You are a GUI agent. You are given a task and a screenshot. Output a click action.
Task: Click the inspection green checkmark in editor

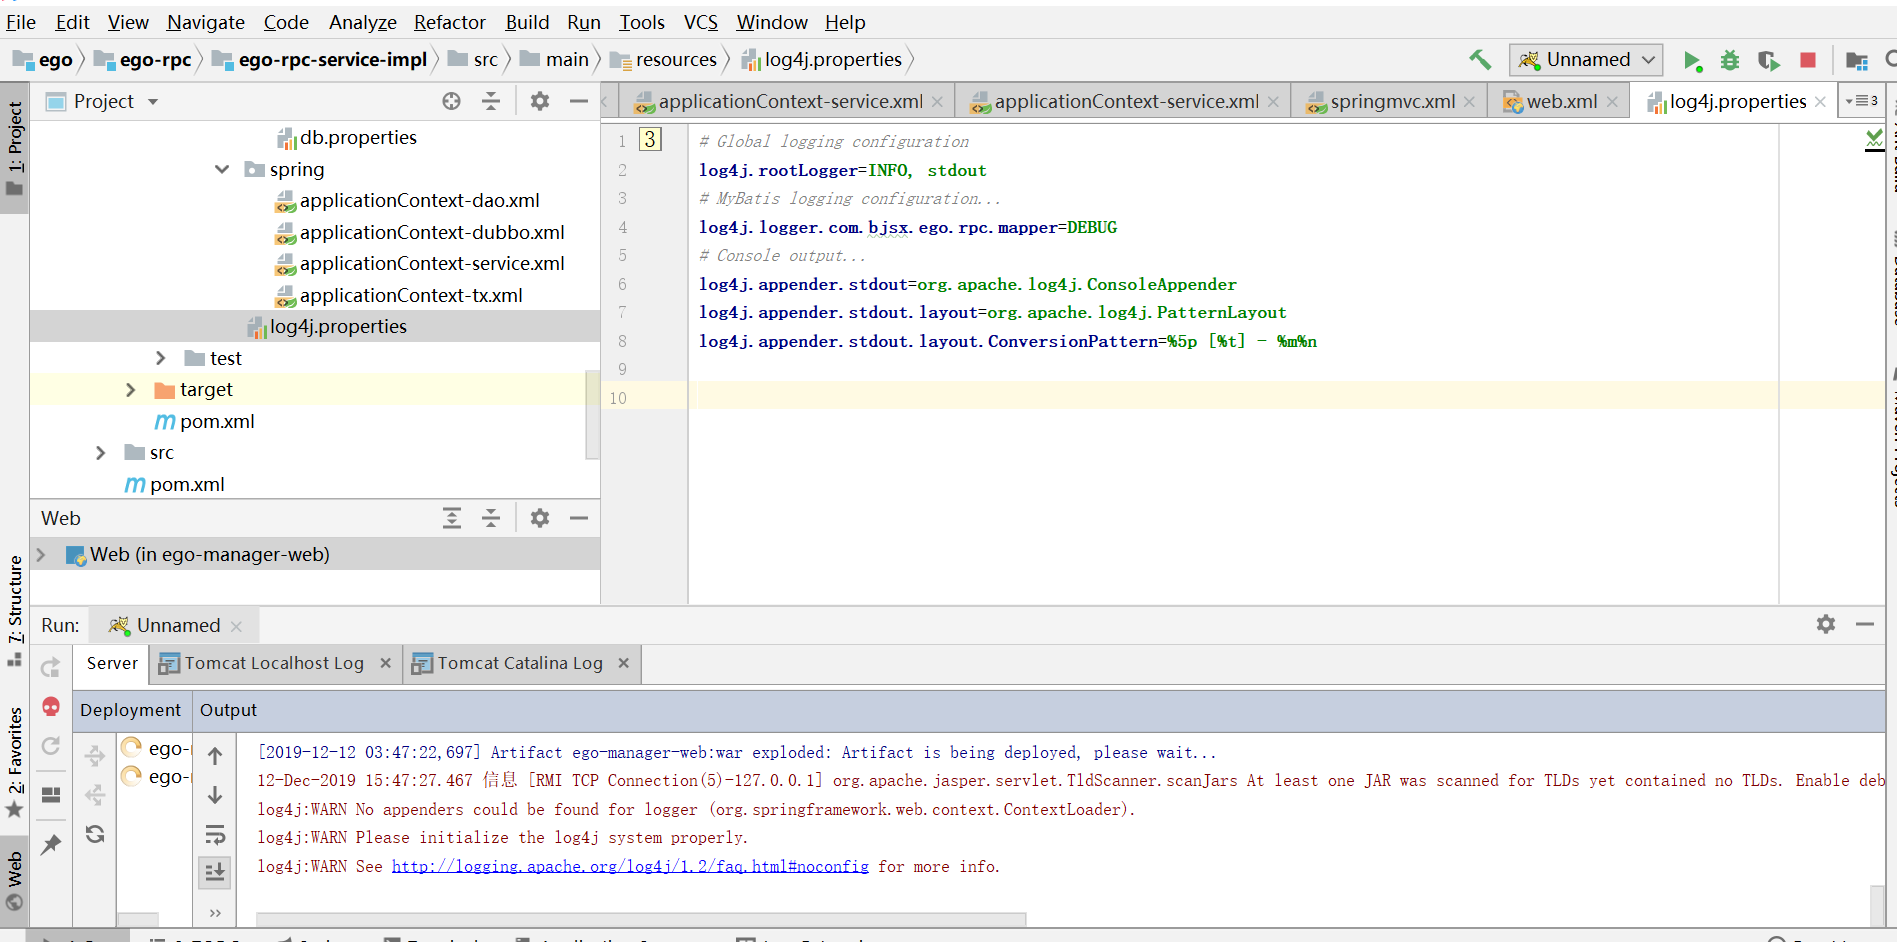1875,139
